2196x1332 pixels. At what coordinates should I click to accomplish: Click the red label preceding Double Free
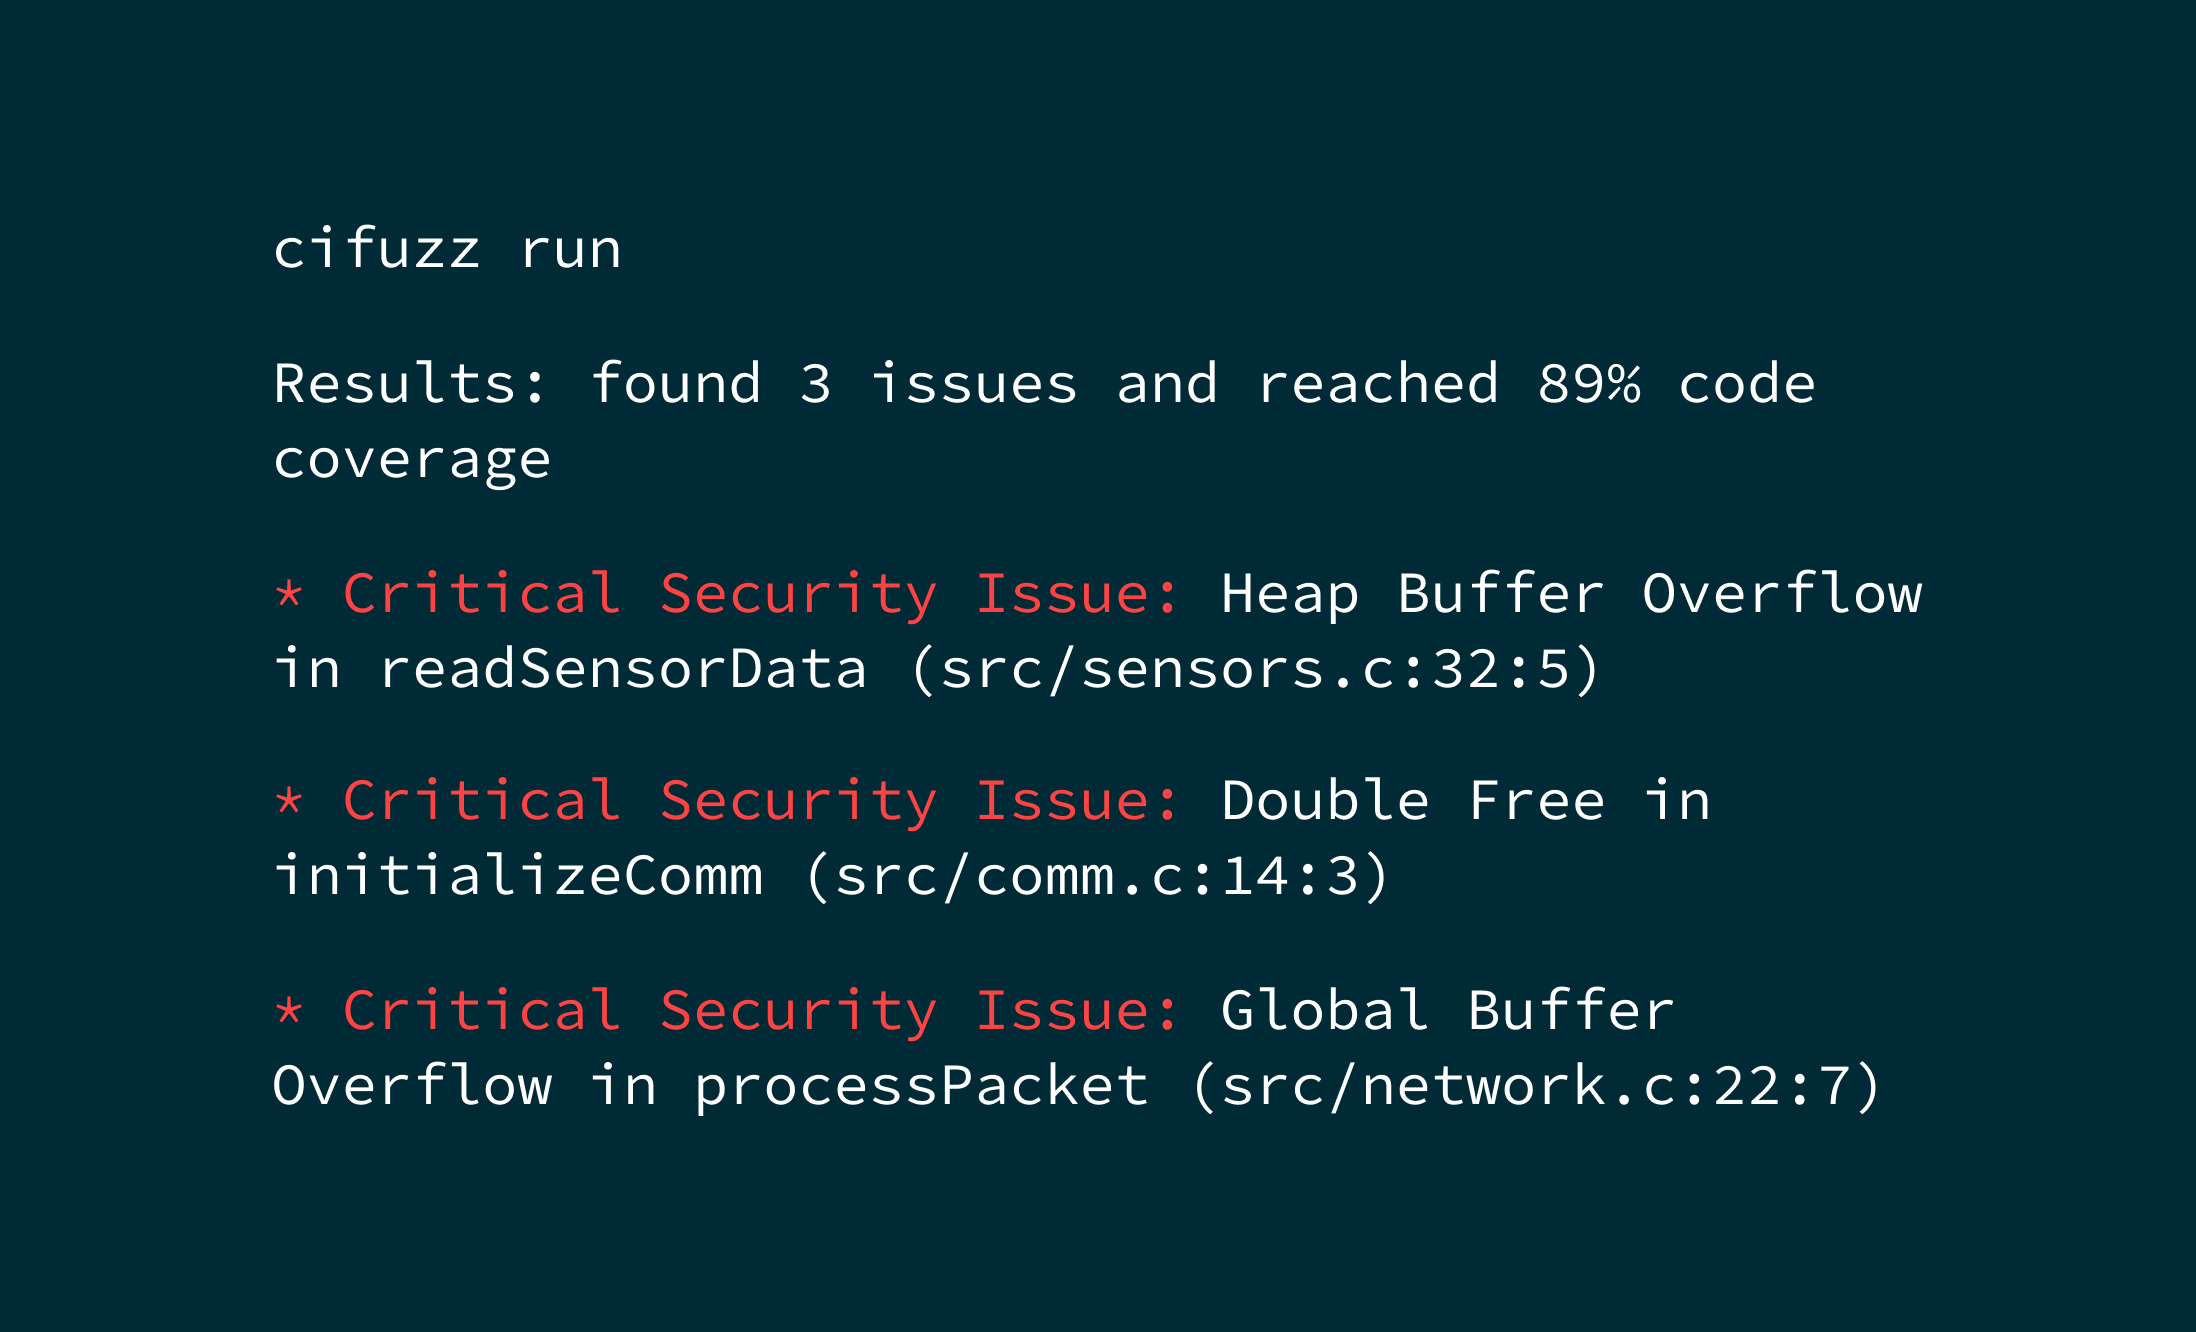point(761,801)
